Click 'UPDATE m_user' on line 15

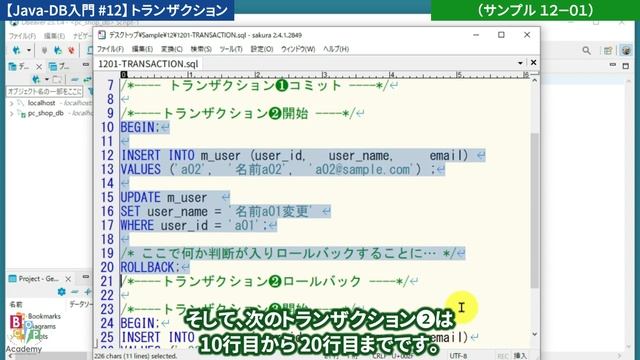click(164, 198)
